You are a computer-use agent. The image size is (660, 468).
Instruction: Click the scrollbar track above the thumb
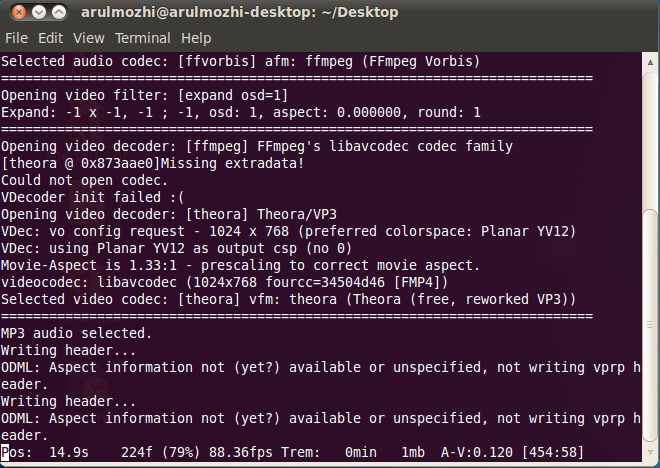coord(650,139)
